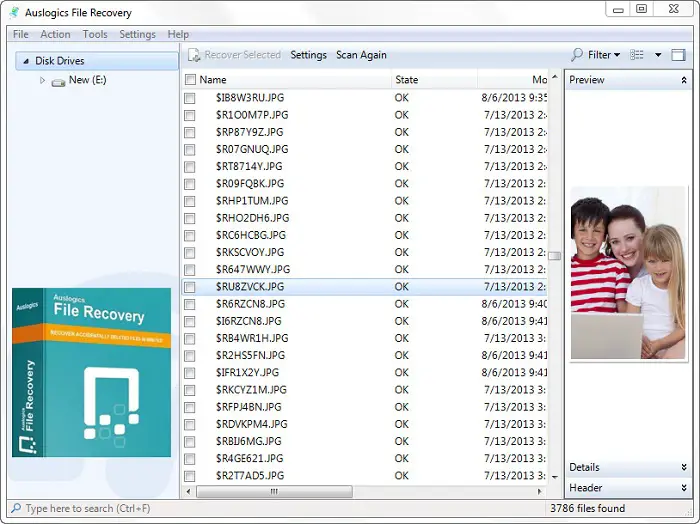
Task: Select checkbox for $RU8ZVCK.JPG
Action: coord(190,287)
